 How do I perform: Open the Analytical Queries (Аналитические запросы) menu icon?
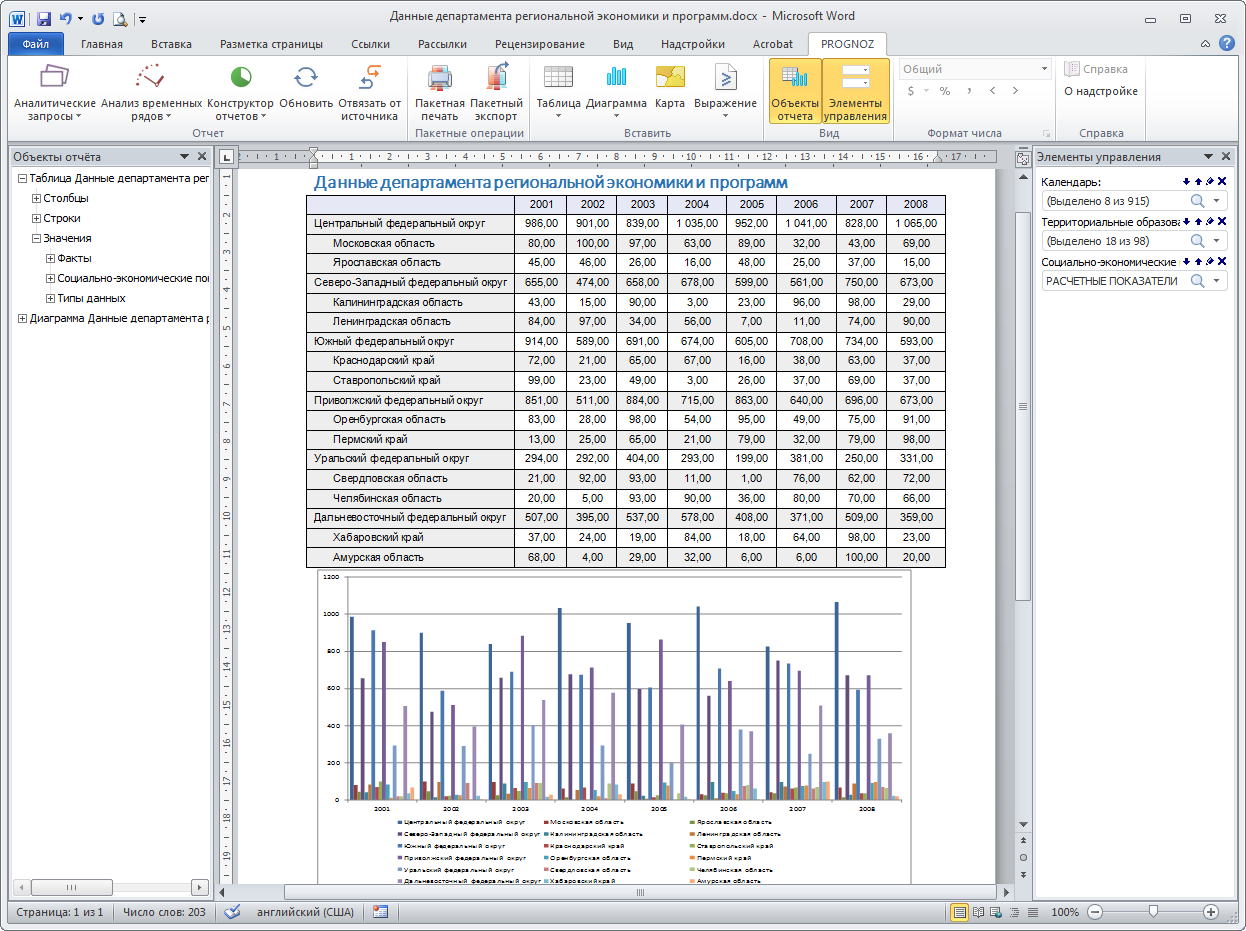(54, 78)
